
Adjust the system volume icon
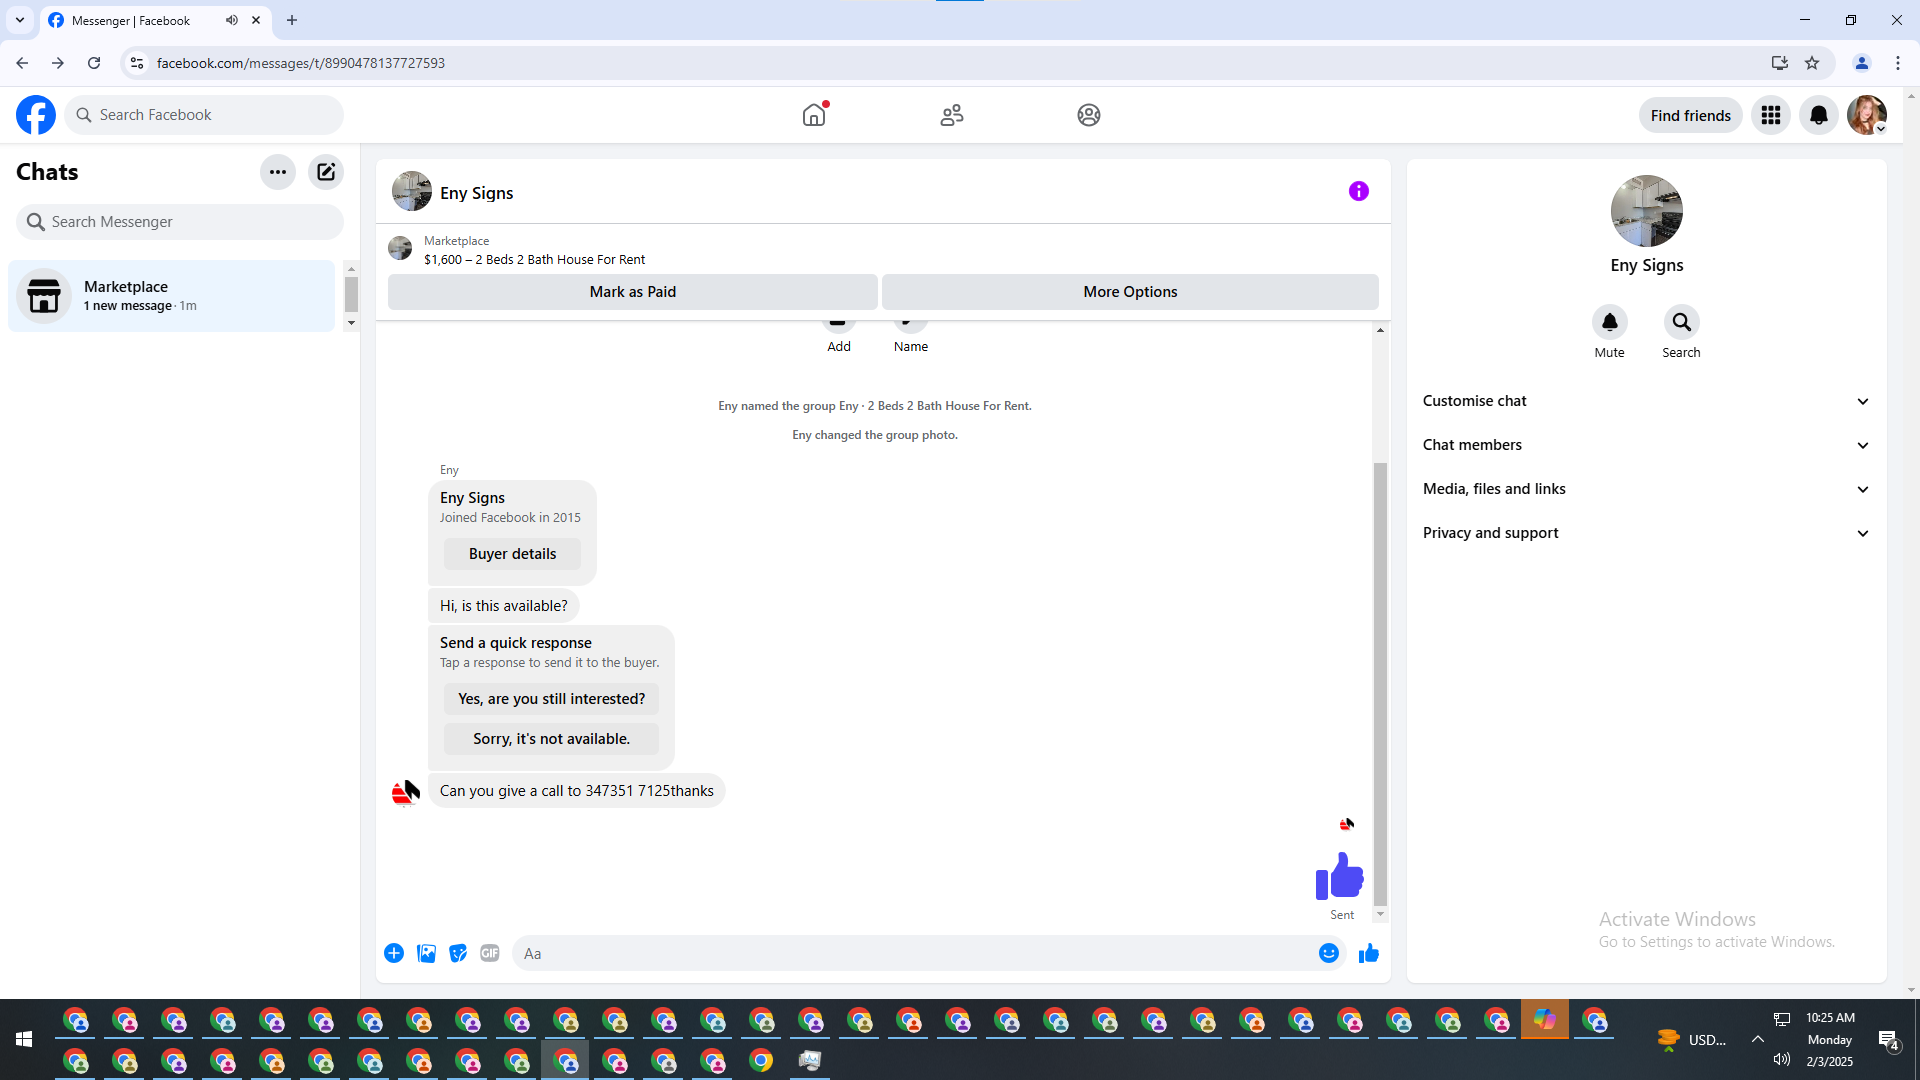coord(1782,1060)
